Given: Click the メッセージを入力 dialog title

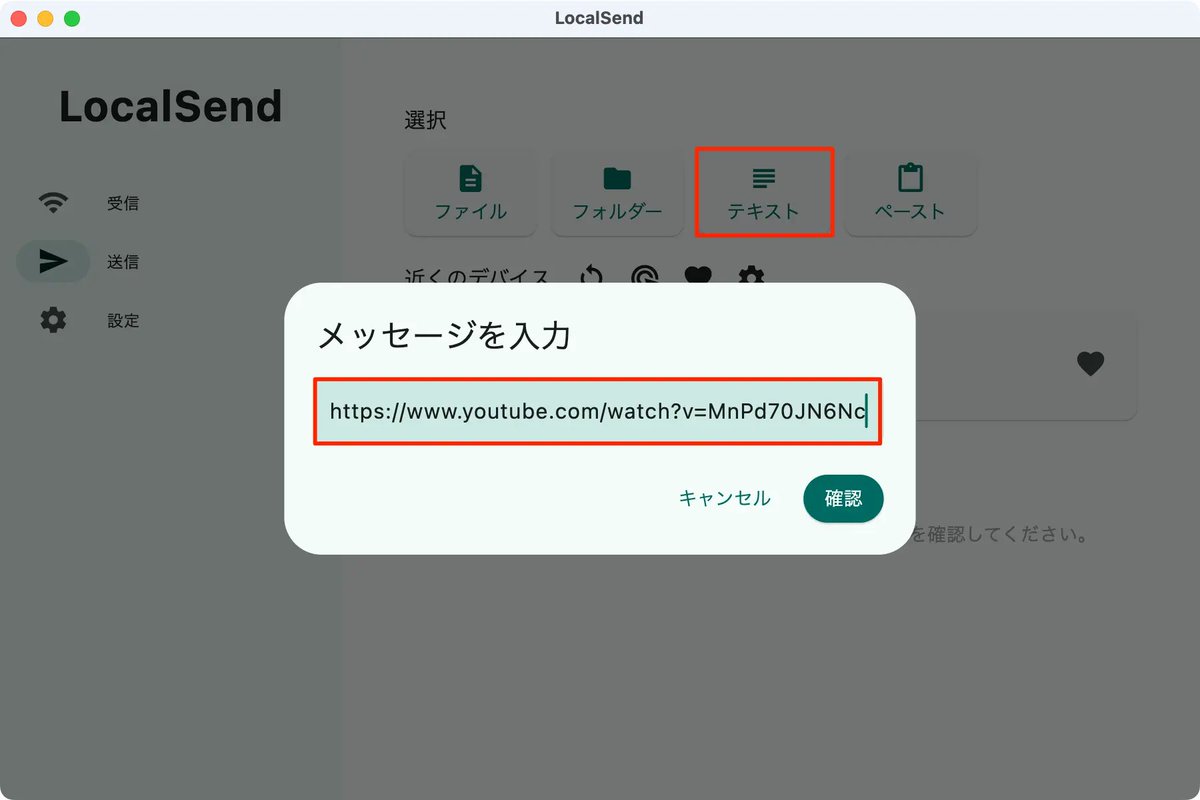Looking at the screenshot, I should [x=444, y=336].
